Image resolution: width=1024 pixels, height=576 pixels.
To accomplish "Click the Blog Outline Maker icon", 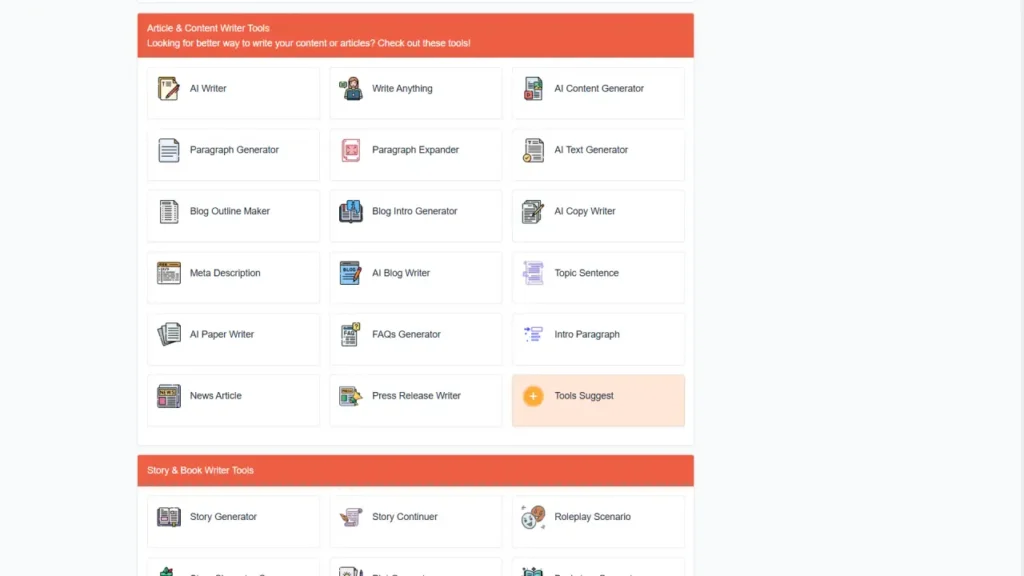I will (x=168, y=212).
